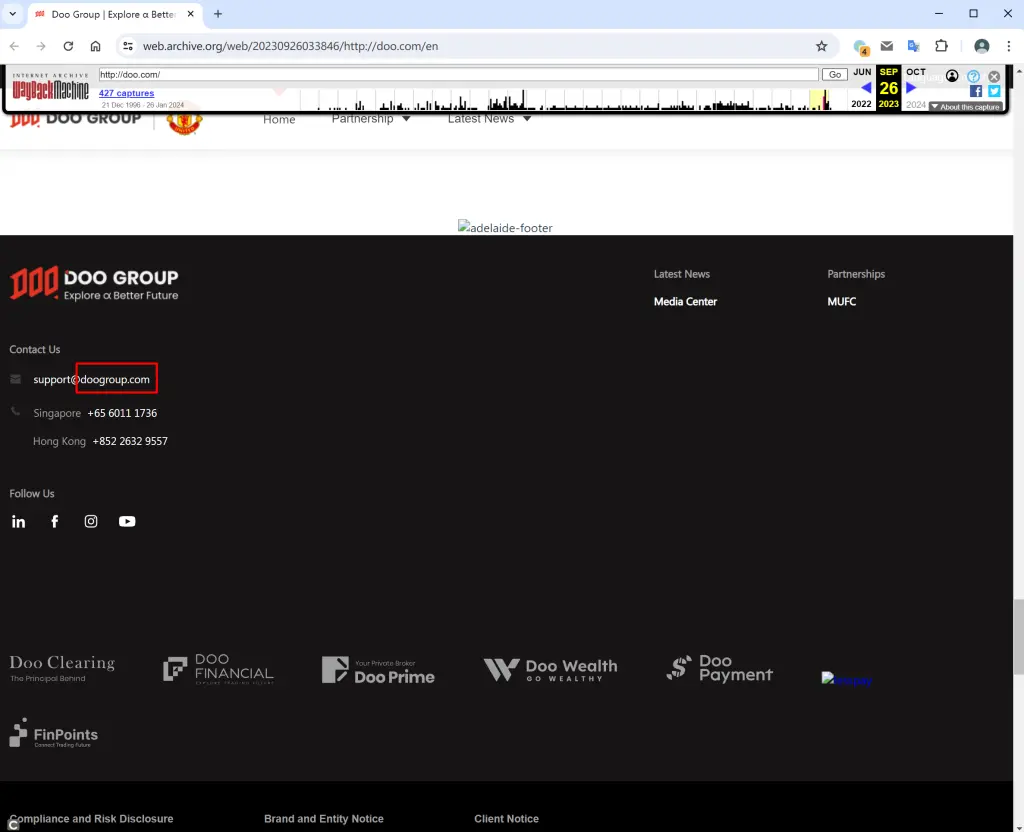1024x832 pixels.
Task: Open the Doo Financial brand logo
Action: [x=218, y=669]
